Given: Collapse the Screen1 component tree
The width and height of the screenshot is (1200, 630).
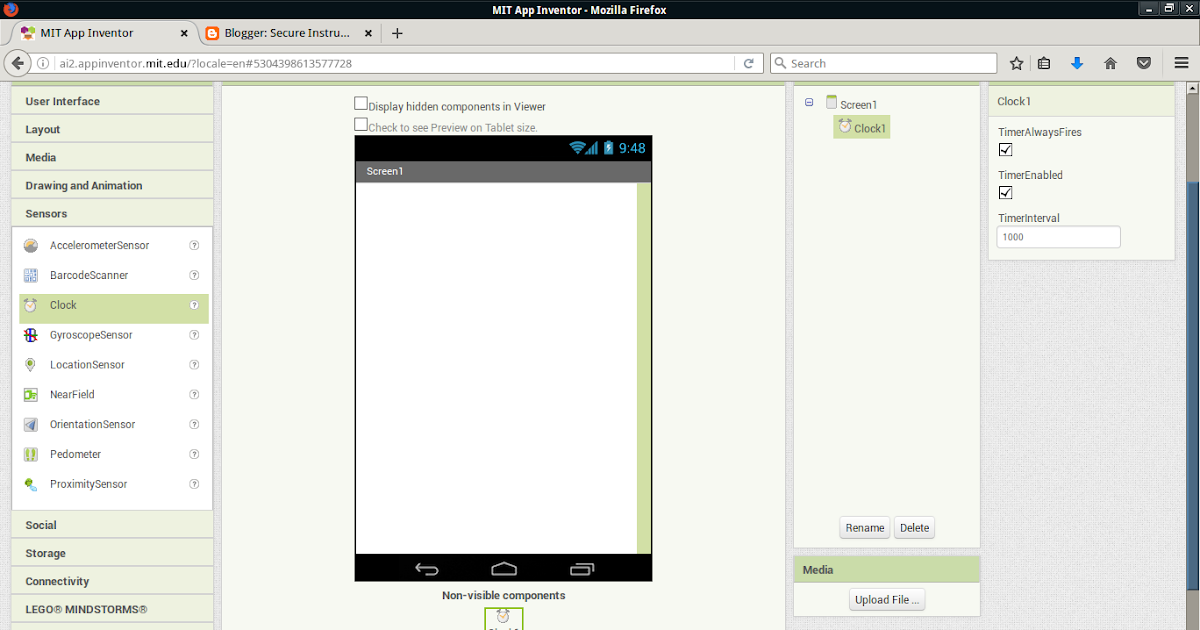Looking at the screenshot, I should coord(808,103).
